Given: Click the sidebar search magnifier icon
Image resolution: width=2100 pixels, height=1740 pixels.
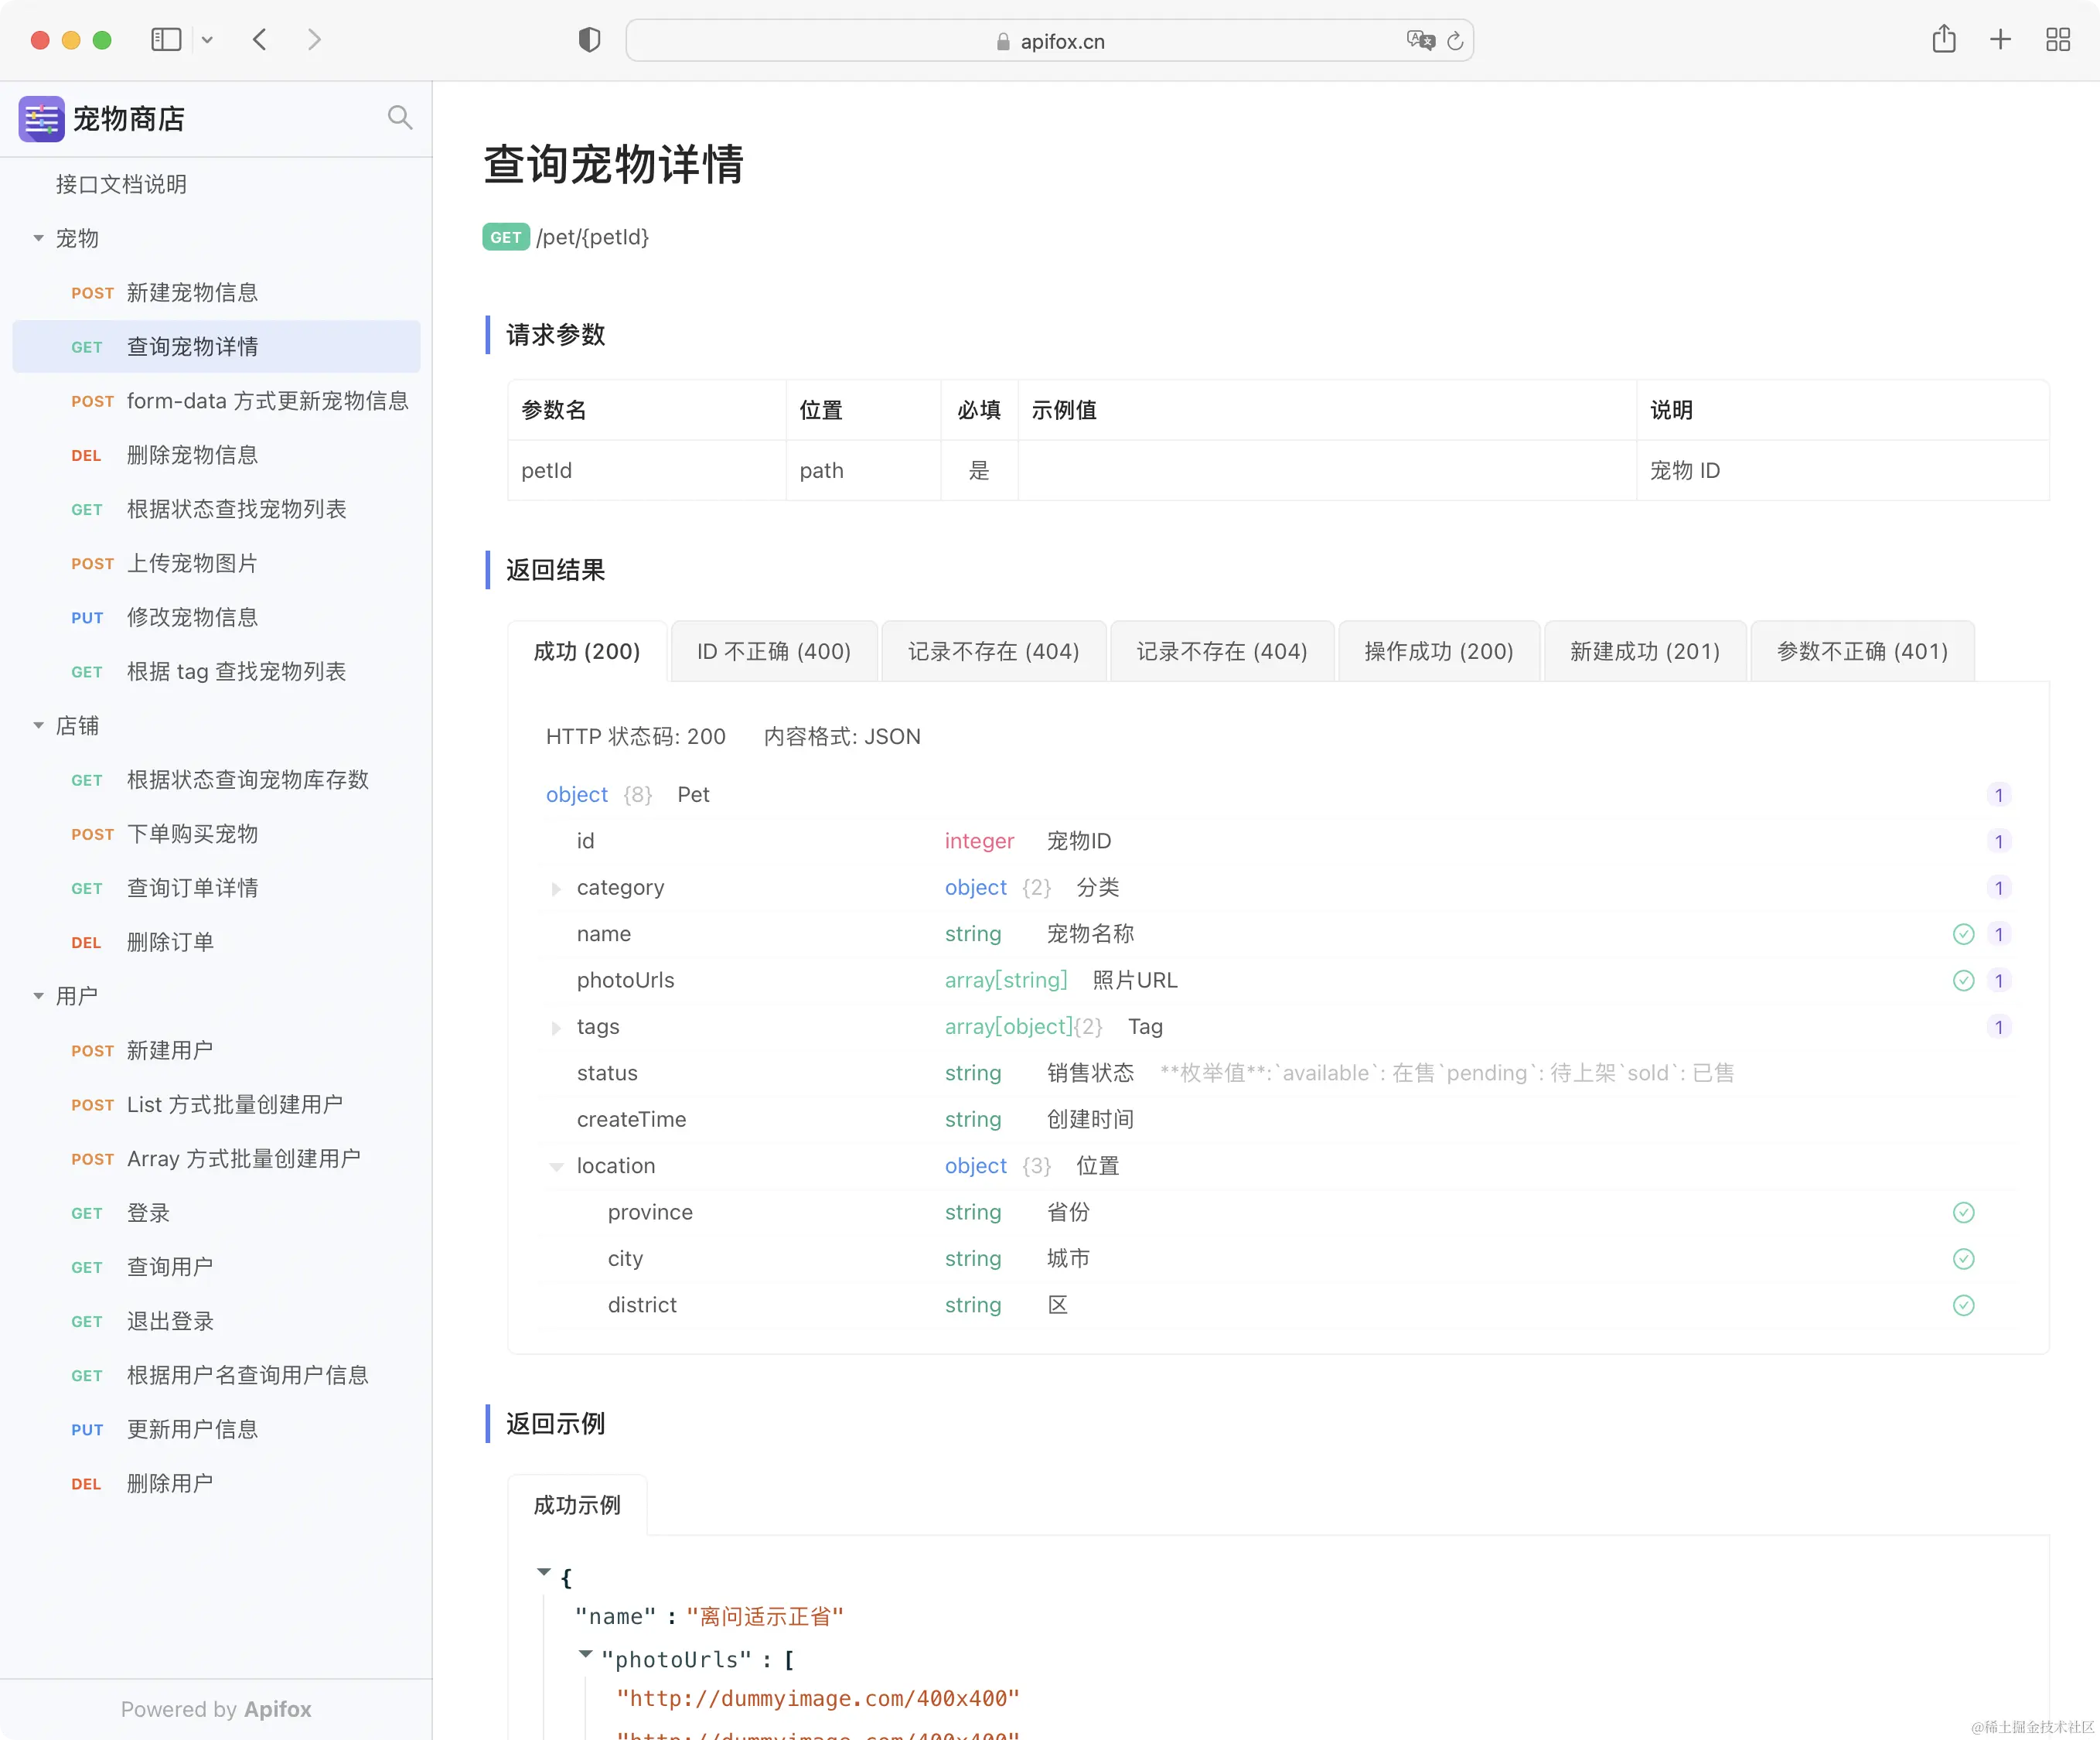Looking at the screenshot, I should 399,118.
